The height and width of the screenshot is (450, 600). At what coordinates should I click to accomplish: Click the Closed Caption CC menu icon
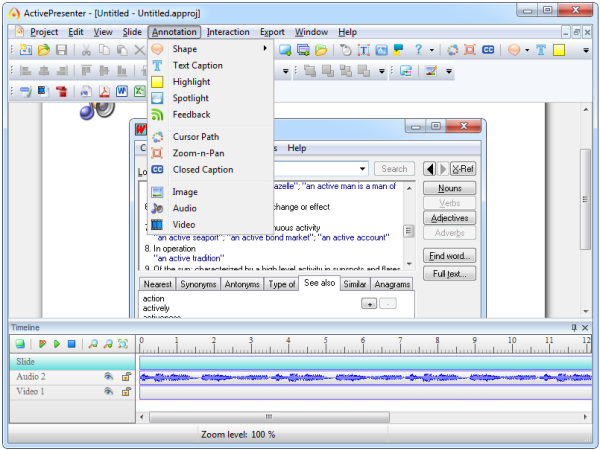(x=157, y=170)
